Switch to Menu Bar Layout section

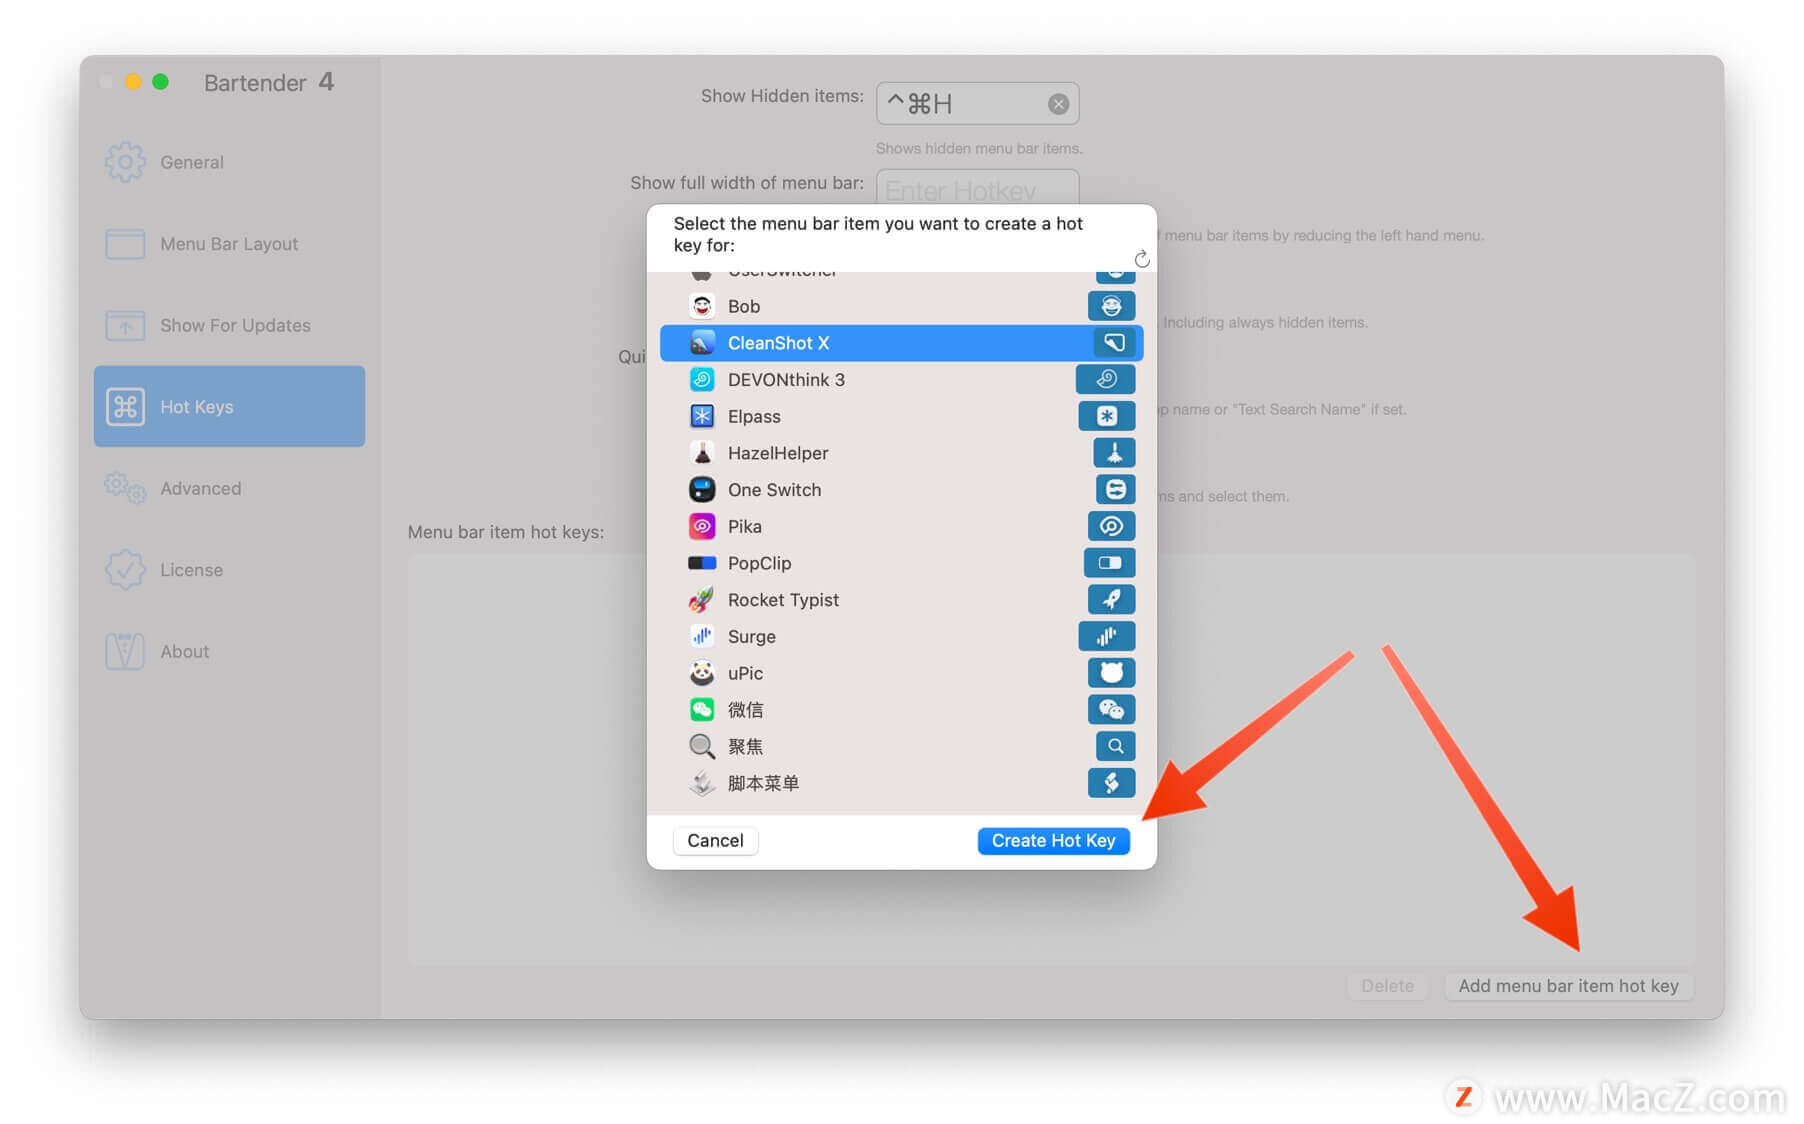pyautogui.click(x=229, y=244)
